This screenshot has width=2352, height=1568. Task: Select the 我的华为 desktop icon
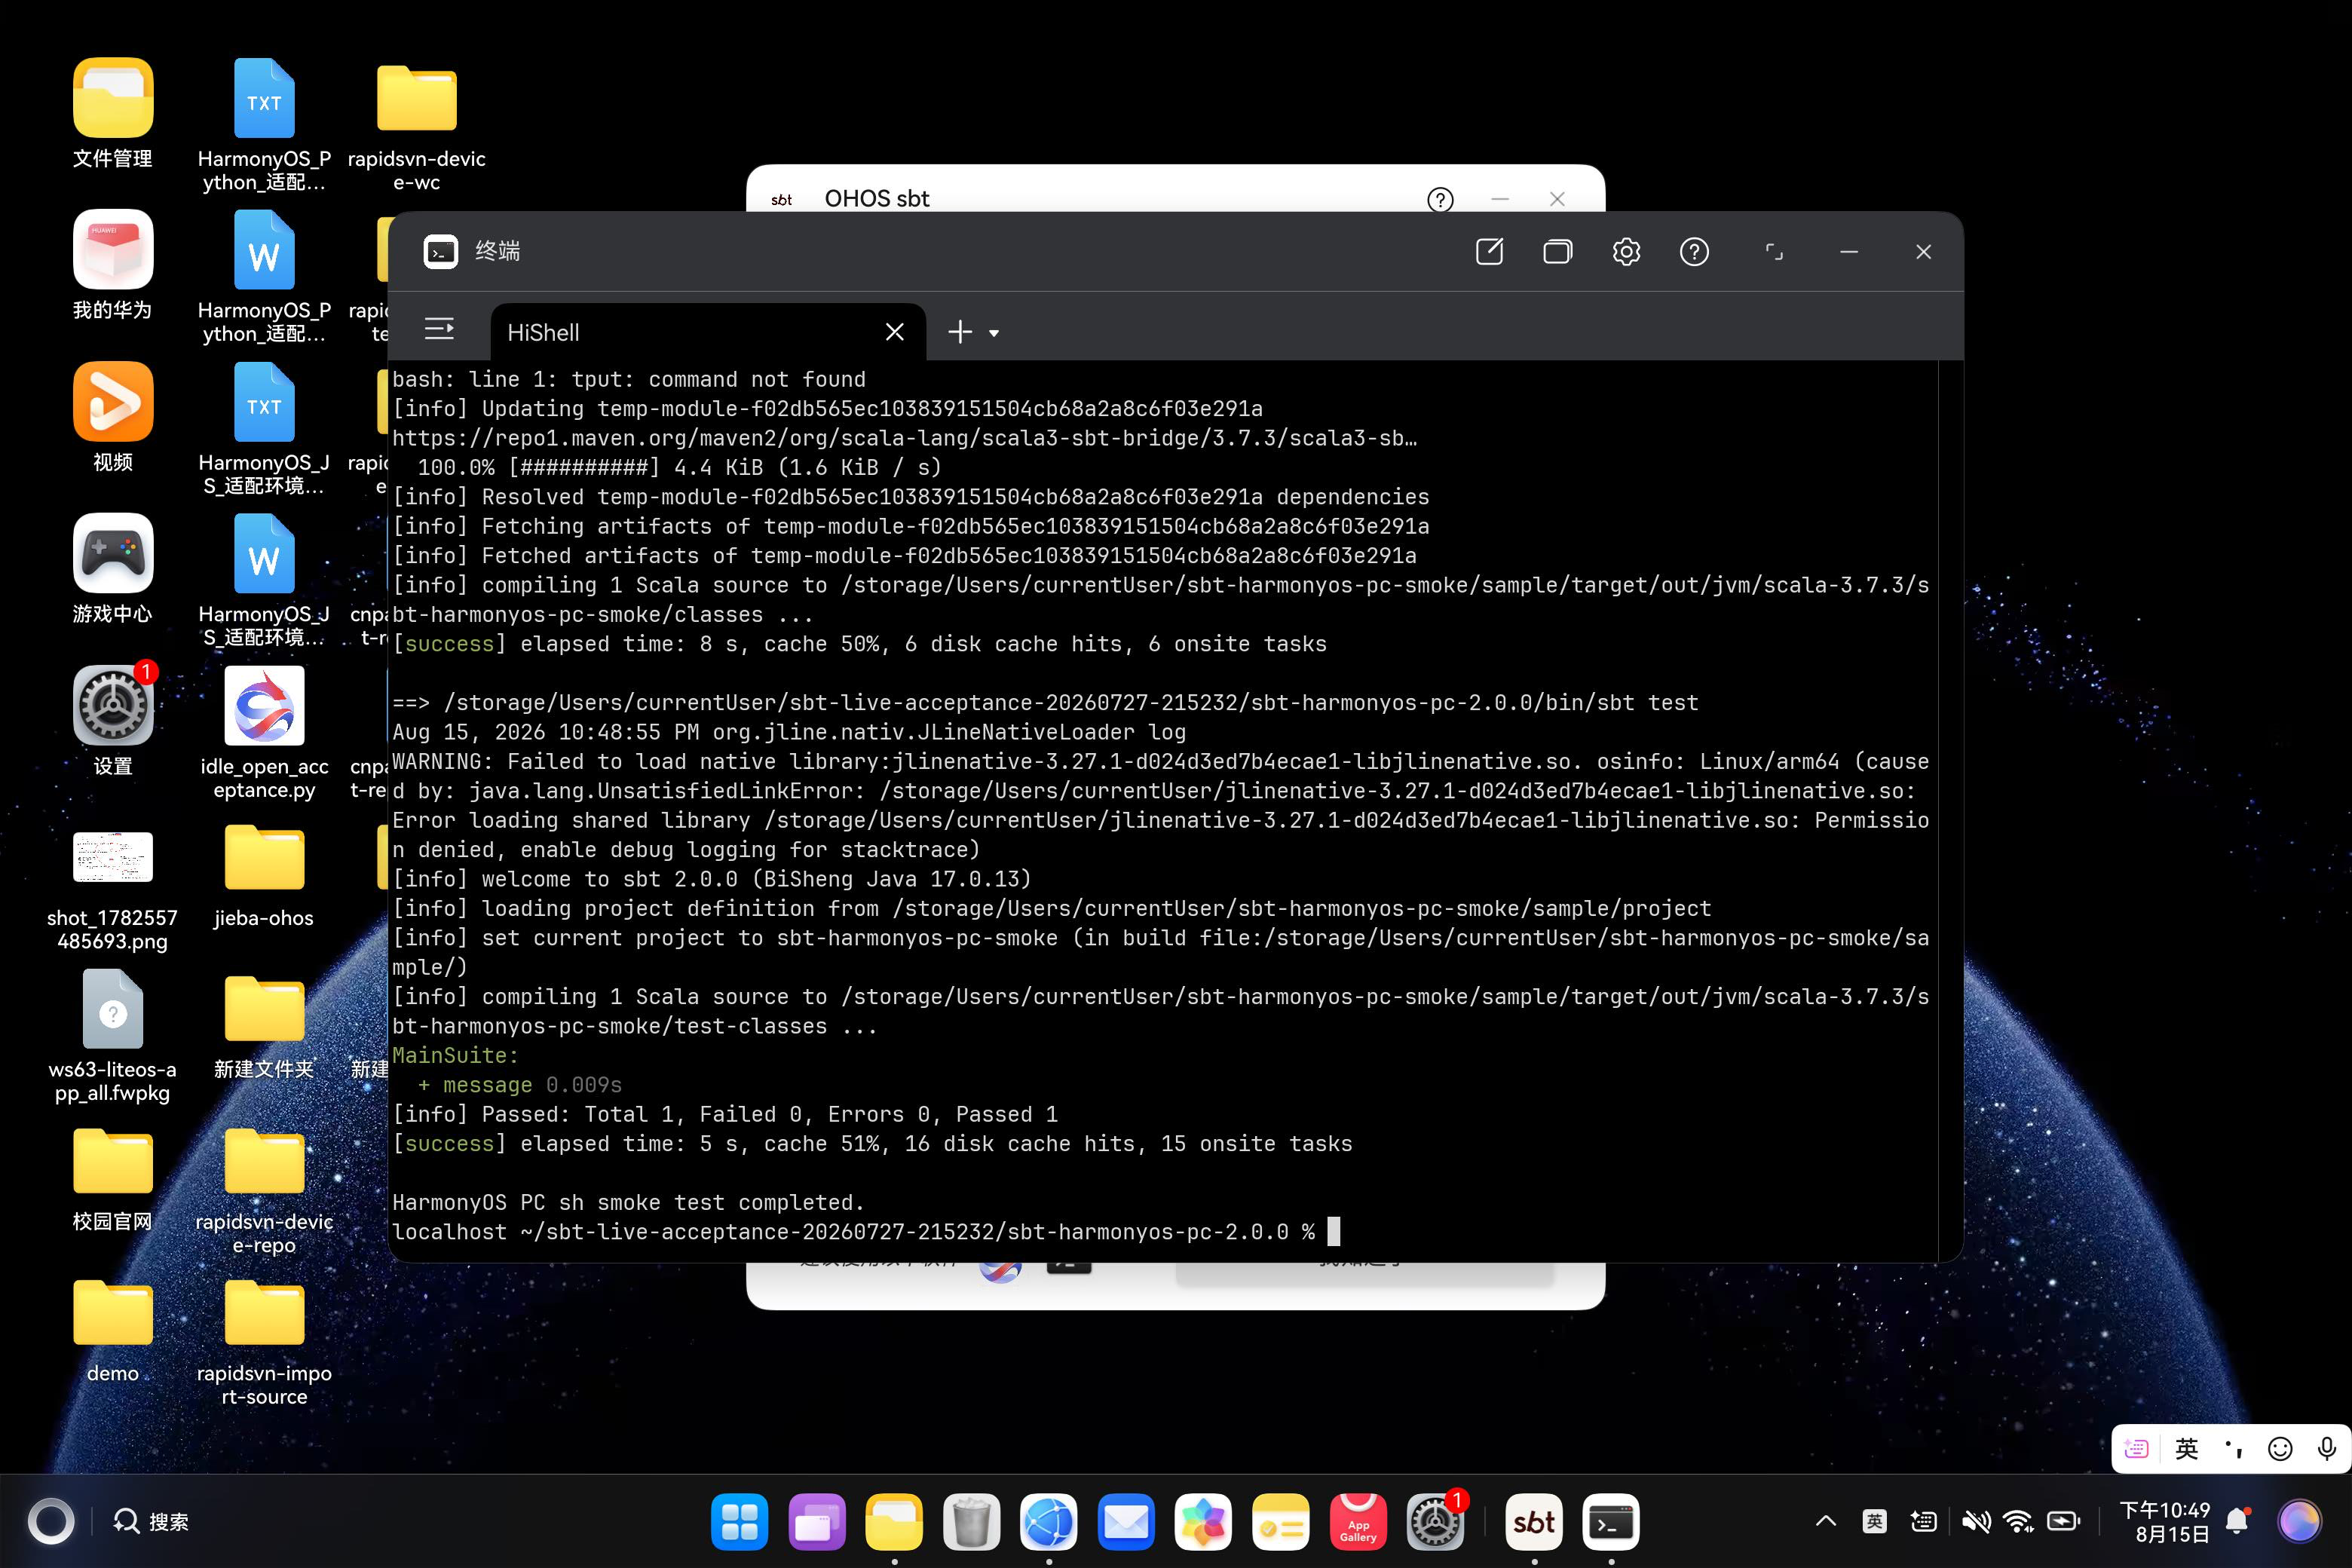(113, 265)
